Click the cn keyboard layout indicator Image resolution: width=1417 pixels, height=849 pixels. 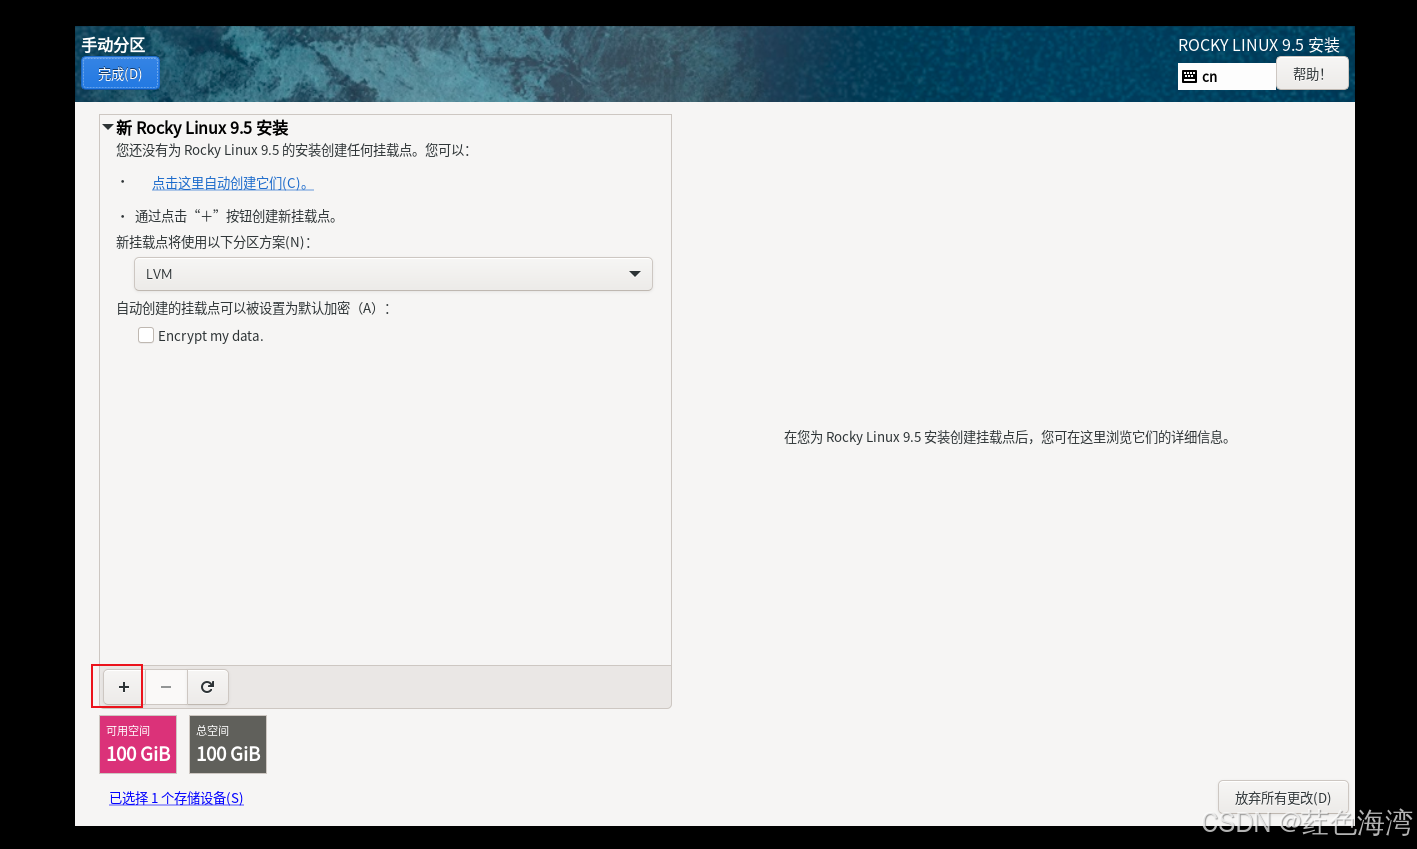coord(1227,77)
